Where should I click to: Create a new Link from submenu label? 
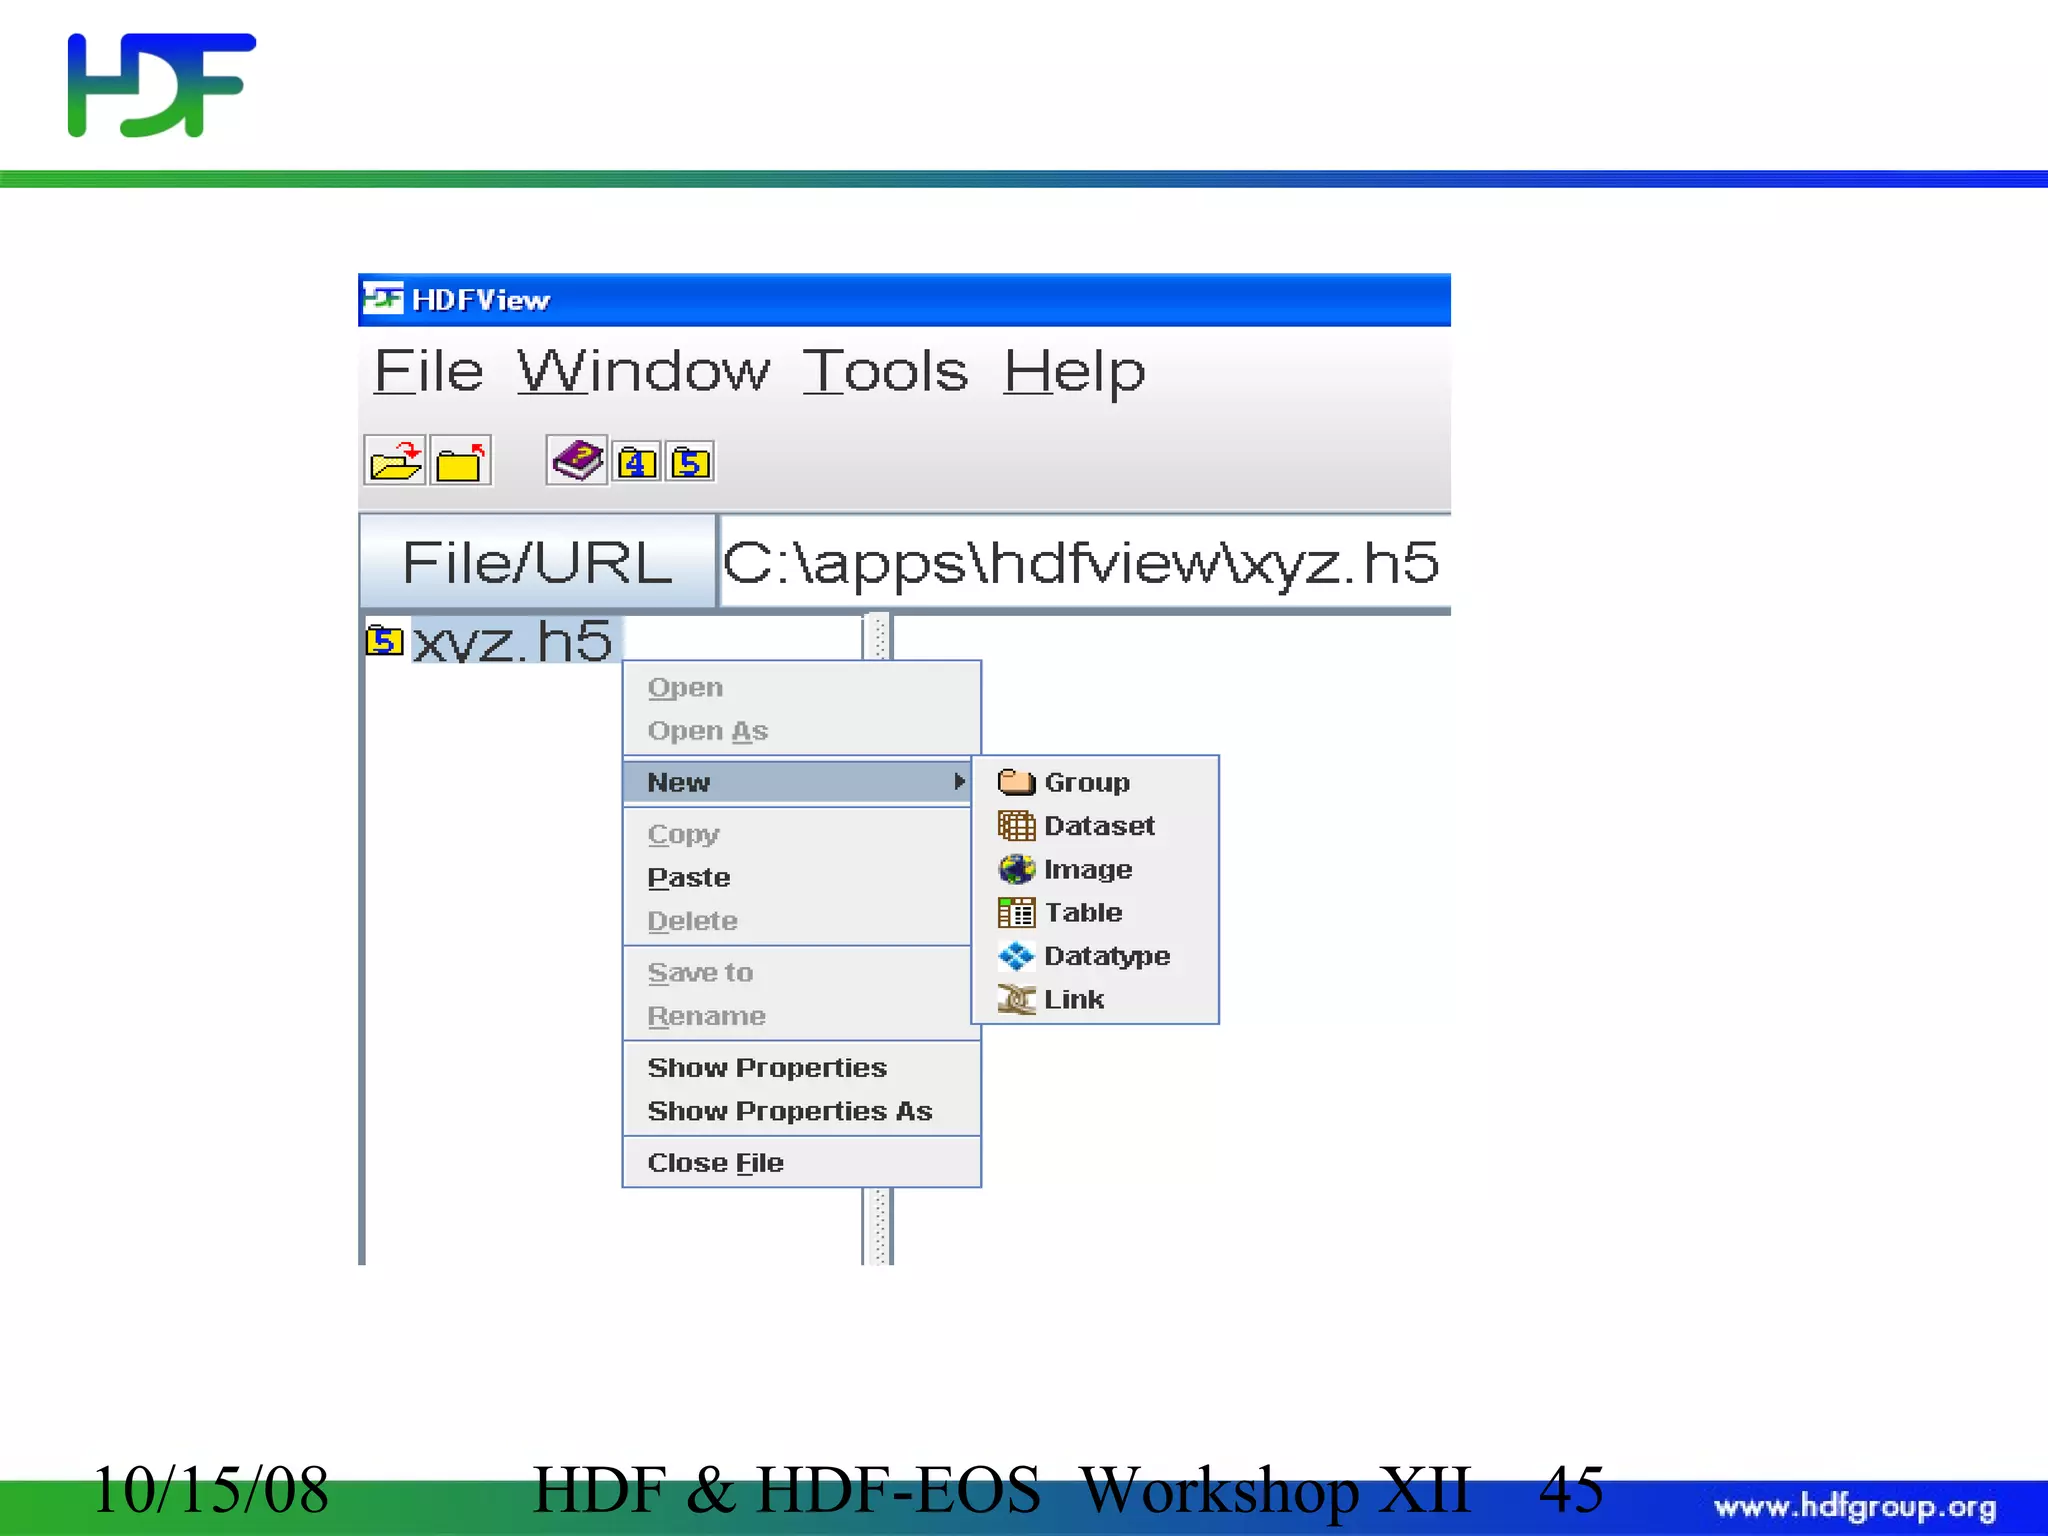click(1074, 999)
